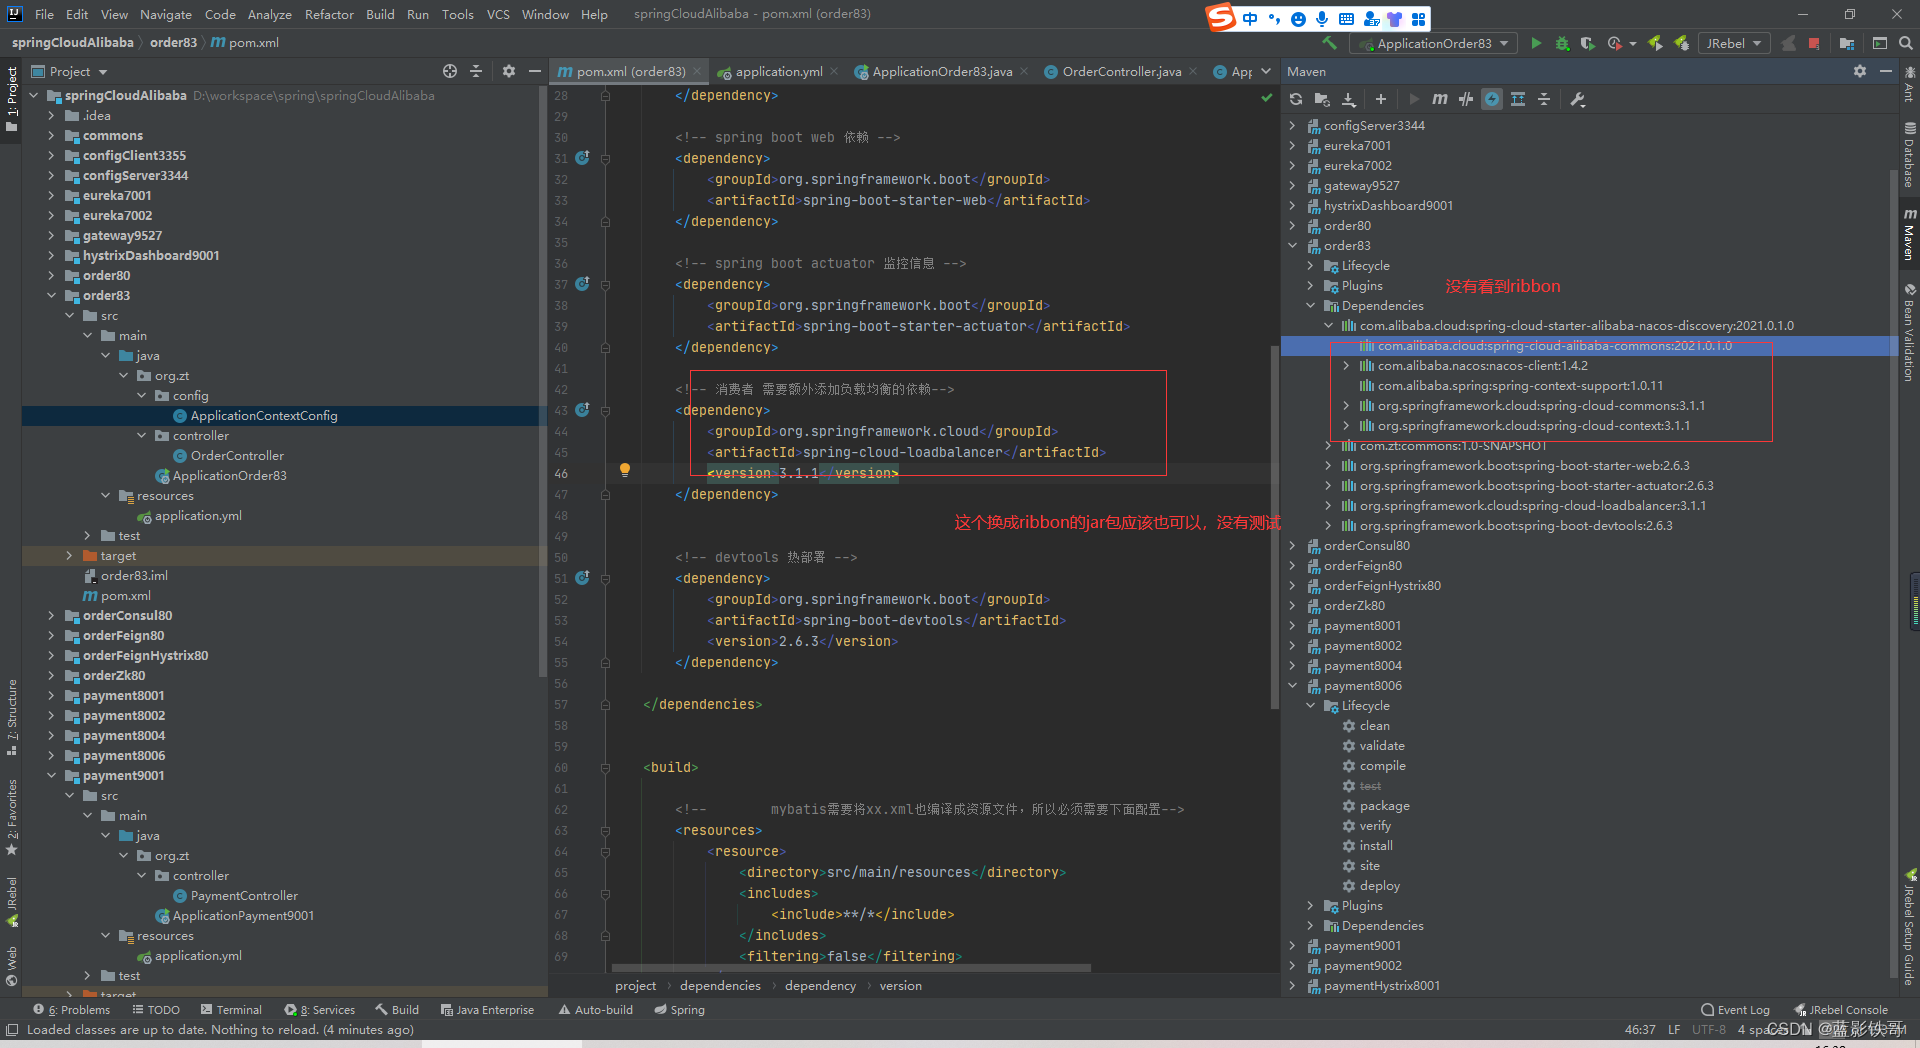
Task: Collapse all in the Project panel
Action: (476, 71)
